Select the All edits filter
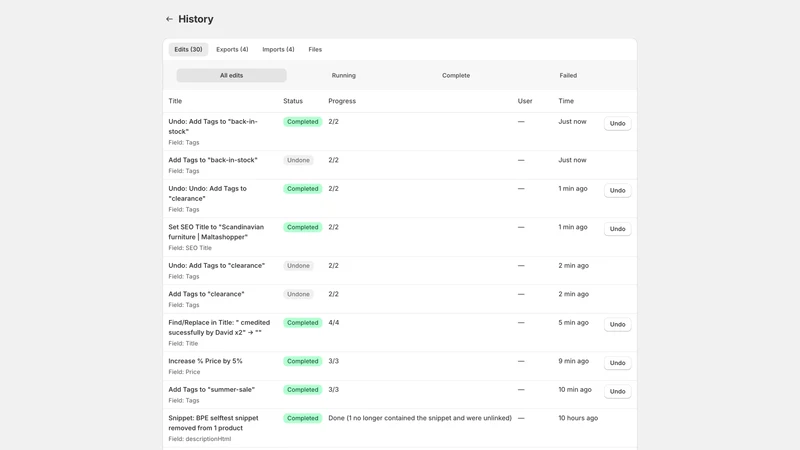 232,76
